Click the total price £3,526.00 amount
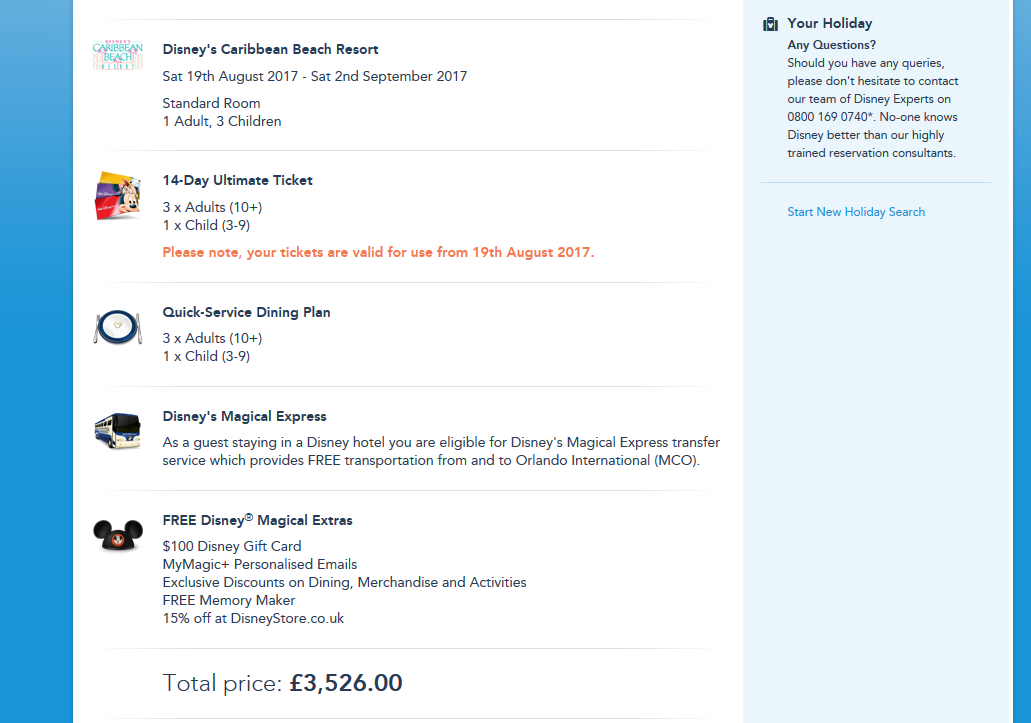 coord(346,683)
